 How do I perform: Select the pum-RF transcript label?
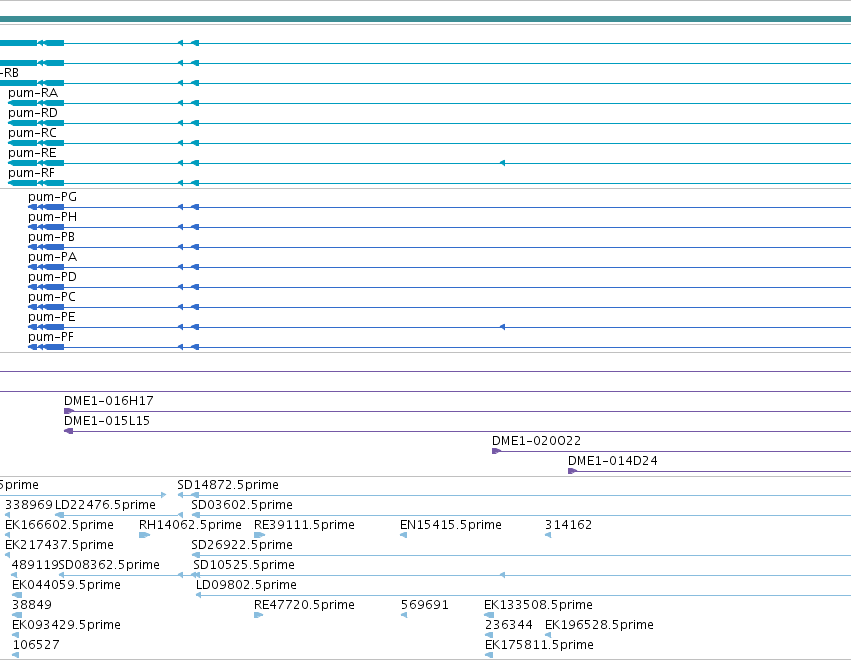[31, 173]
